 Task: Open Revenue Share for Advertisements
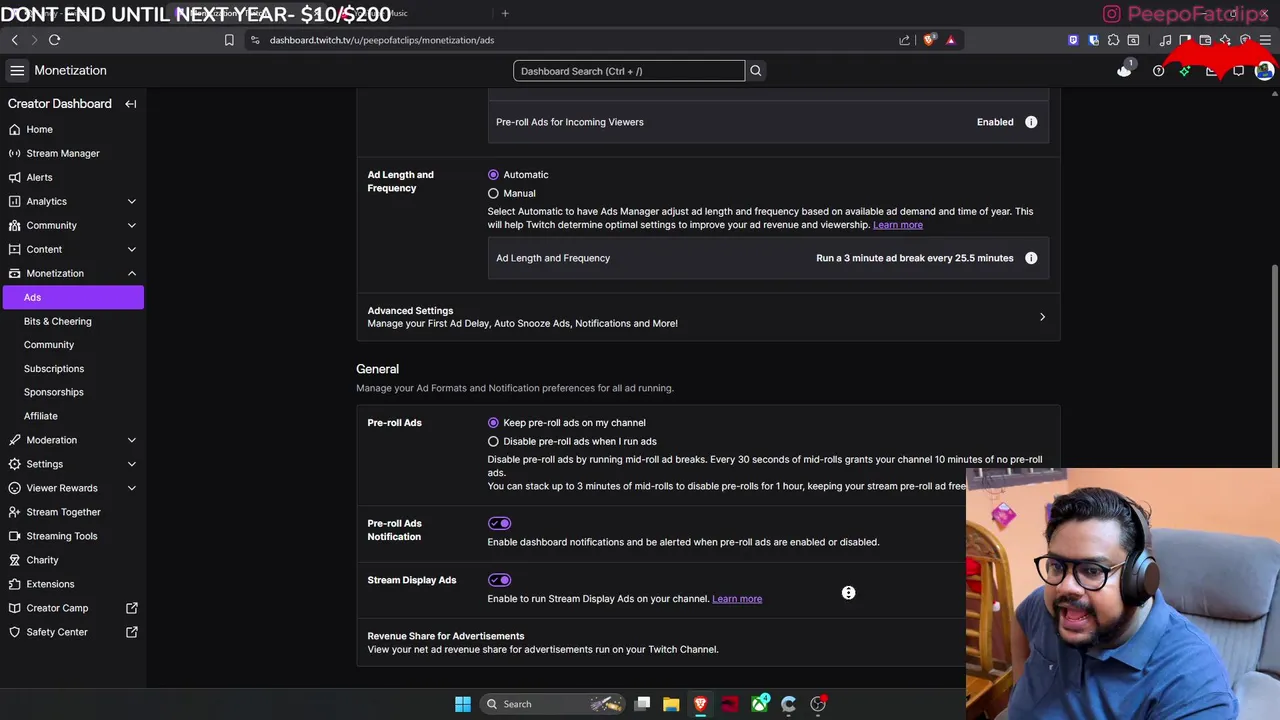[708, 643]
